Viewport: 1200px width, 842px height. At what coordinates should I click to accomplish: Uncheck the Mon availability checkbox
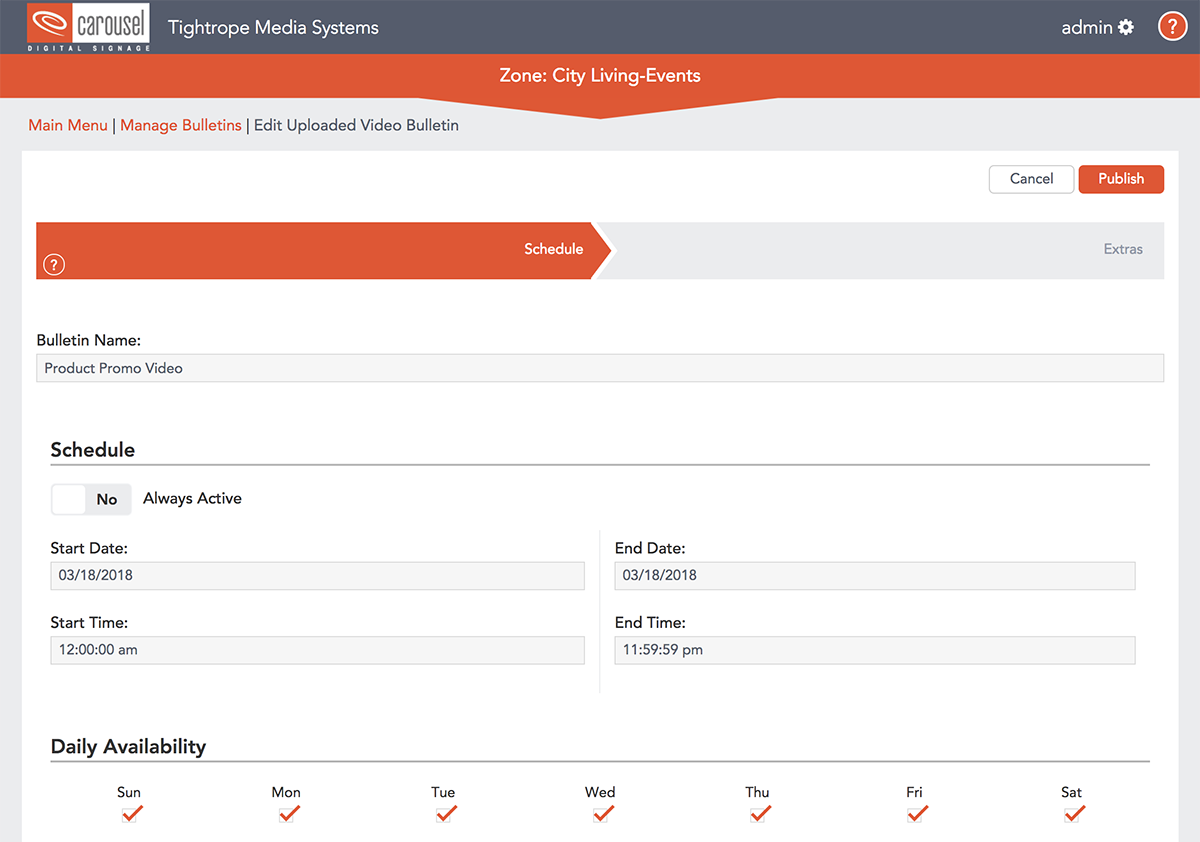pyautogui.click(x=286, y=815)
